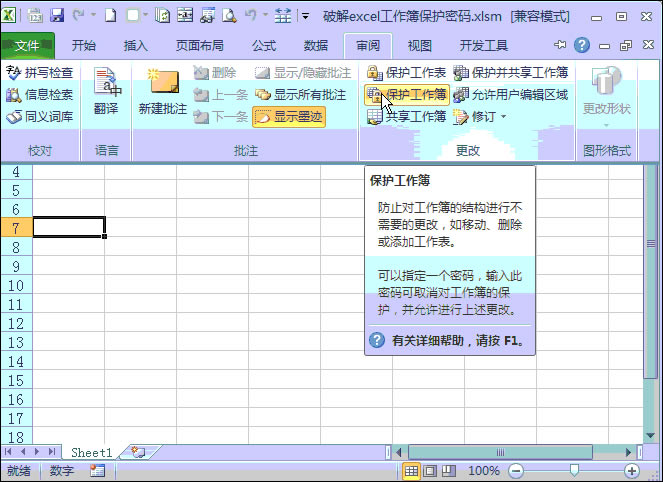The height and width of the screenshot is (482, 663).
Task: Switch to the 公式 formulas tab
Action: point(264,45)
